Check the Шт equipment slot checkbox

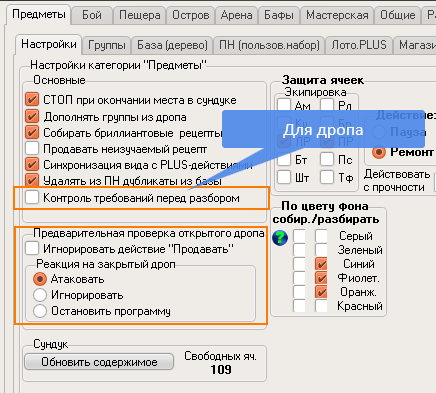coord(284,177)
